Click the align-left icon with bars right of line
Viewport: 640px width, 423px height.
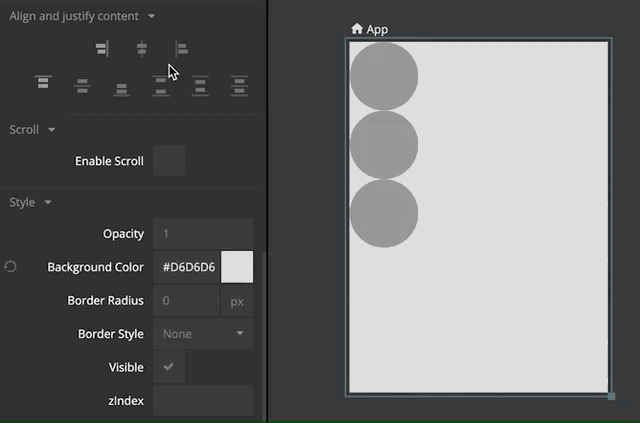[x=181, y=48]
